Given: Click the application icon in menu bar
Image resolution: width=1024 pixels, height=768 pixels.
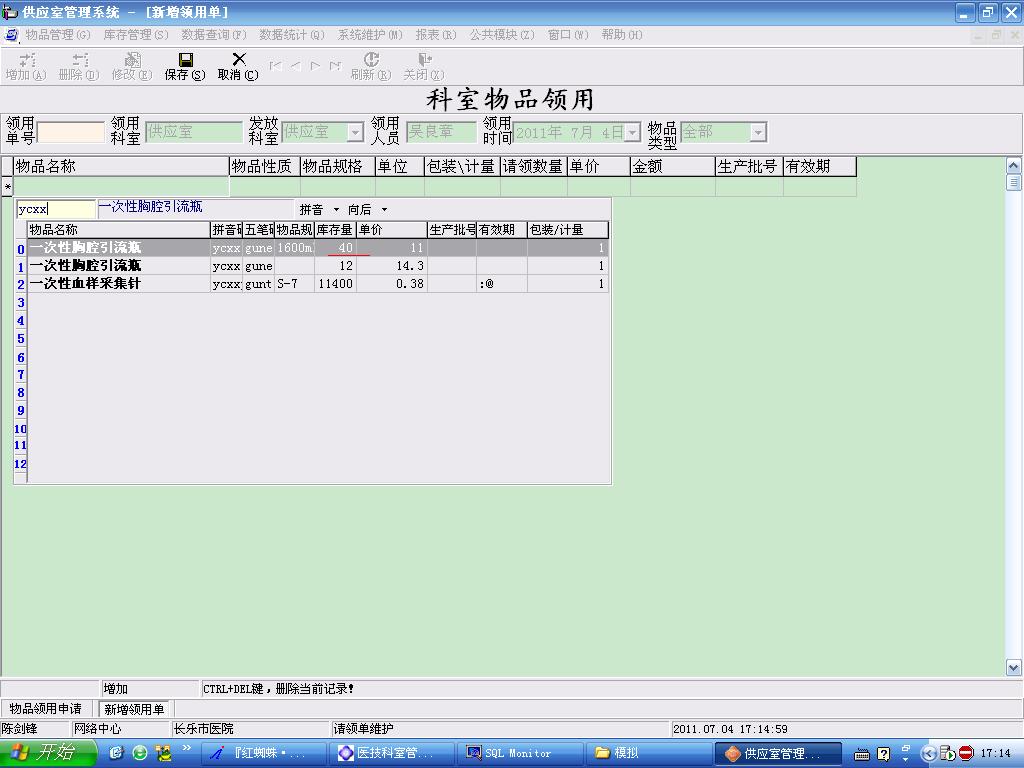Looking at the screenshot, I should point(10,35).
